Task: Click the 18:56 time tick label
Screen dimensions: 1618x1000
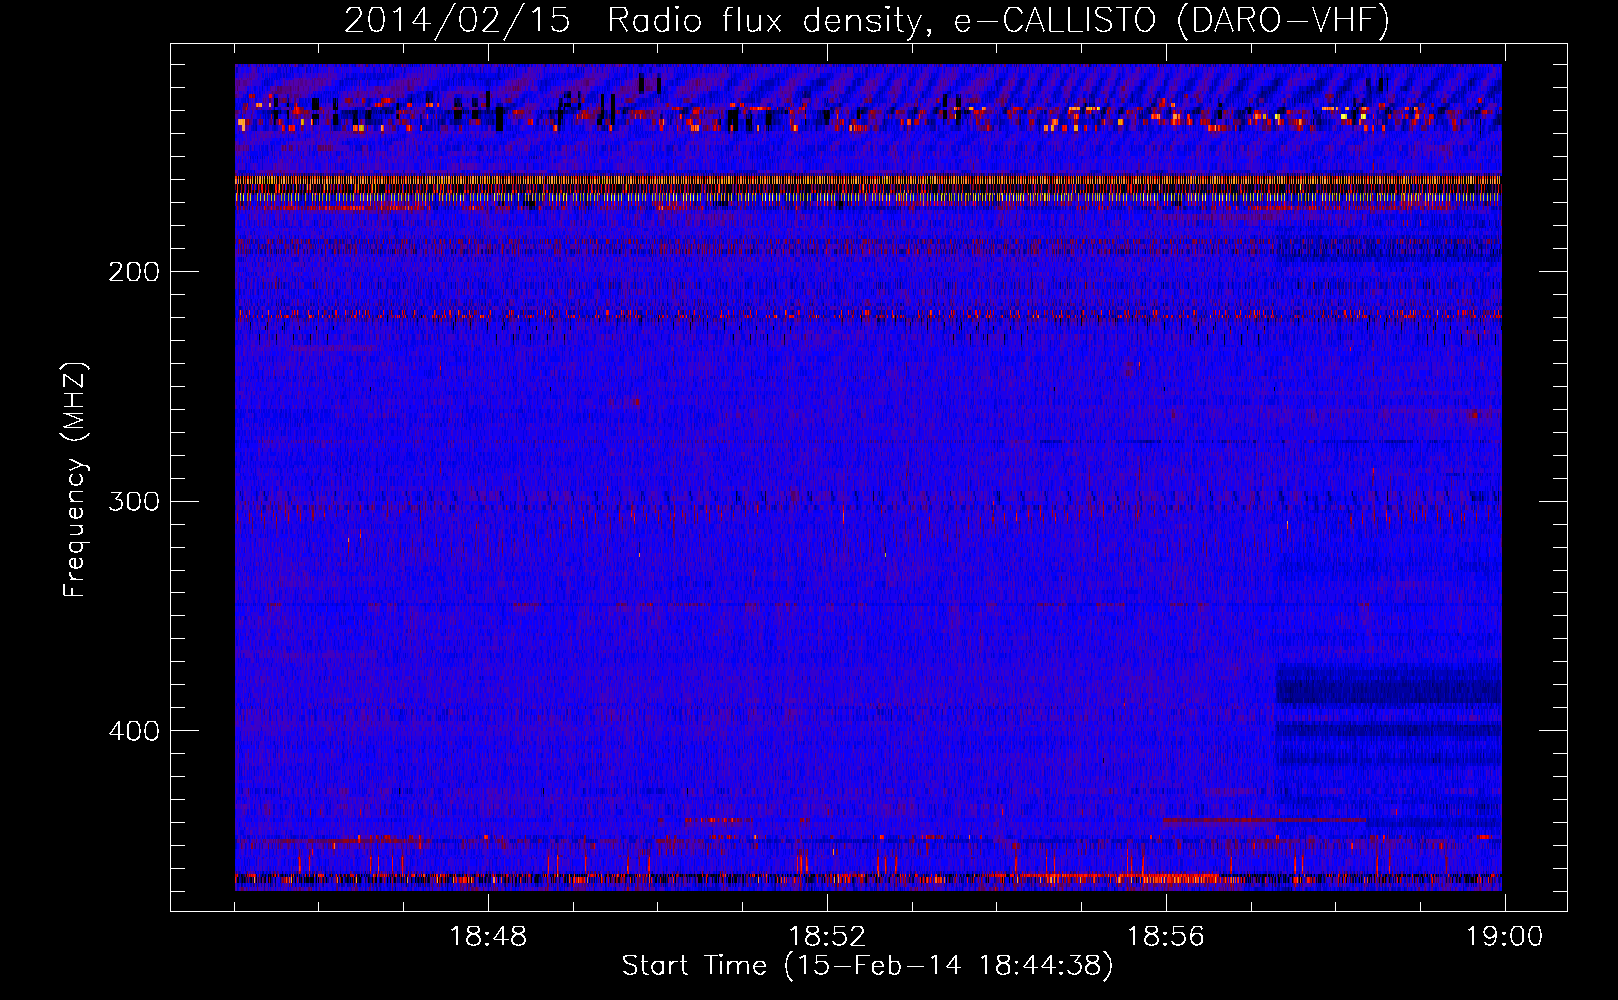Action: 1166,937
